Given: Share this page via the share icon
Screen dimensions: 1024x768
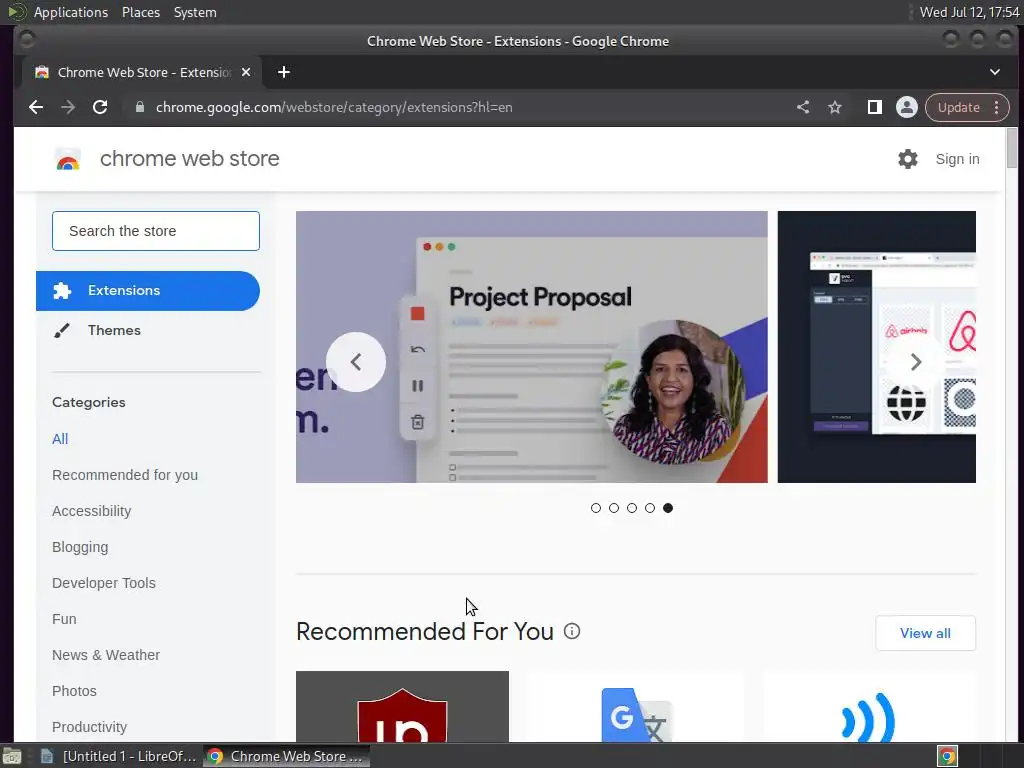Looking at the screenshot, I should pos(803,107).
